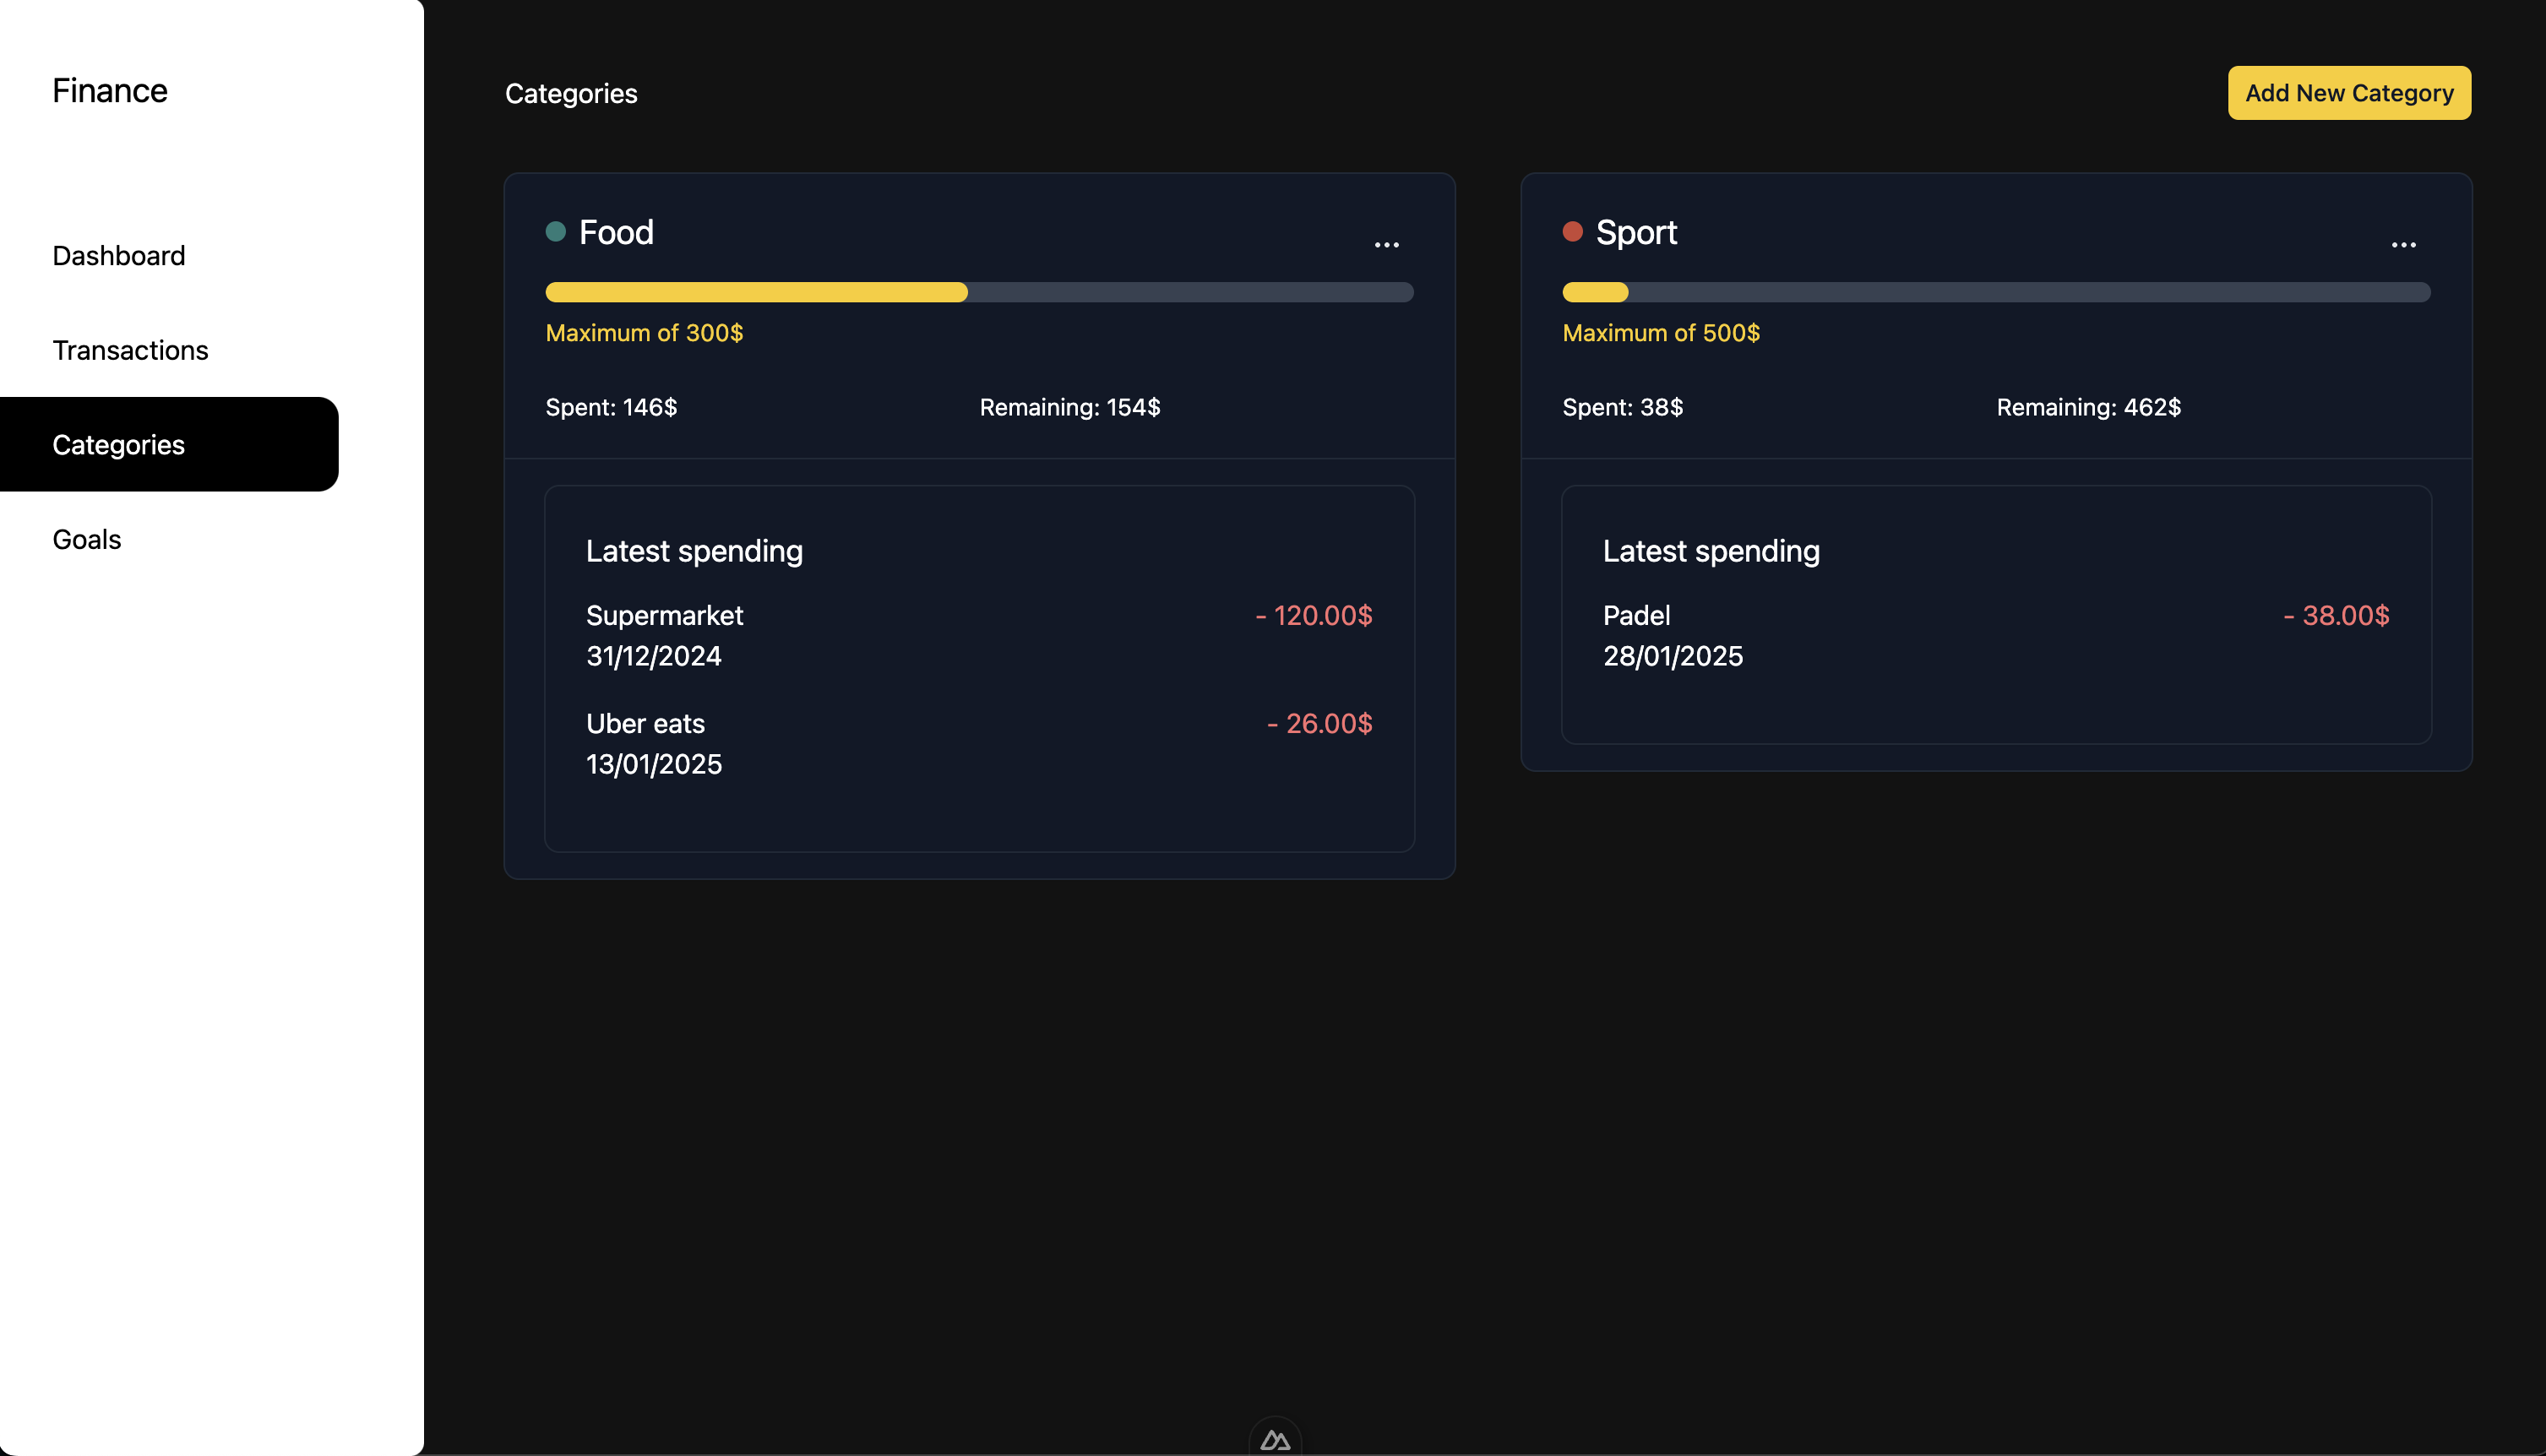Click the '- 26.00$' amount
Image resolution: width=2546 pixels, height=1456 pixels.
tap(1319, 723)
